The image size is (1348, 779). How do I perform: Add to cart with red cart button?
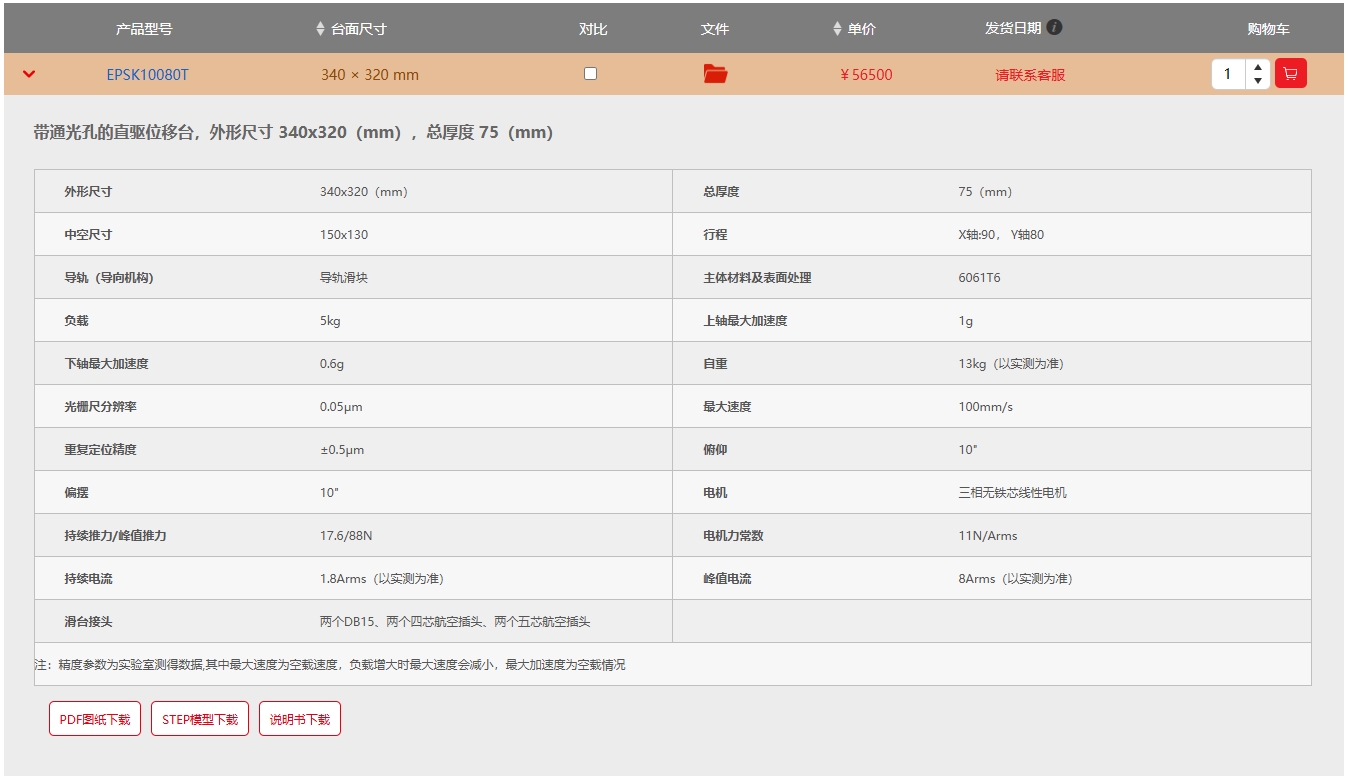[x=1290, y=74]
